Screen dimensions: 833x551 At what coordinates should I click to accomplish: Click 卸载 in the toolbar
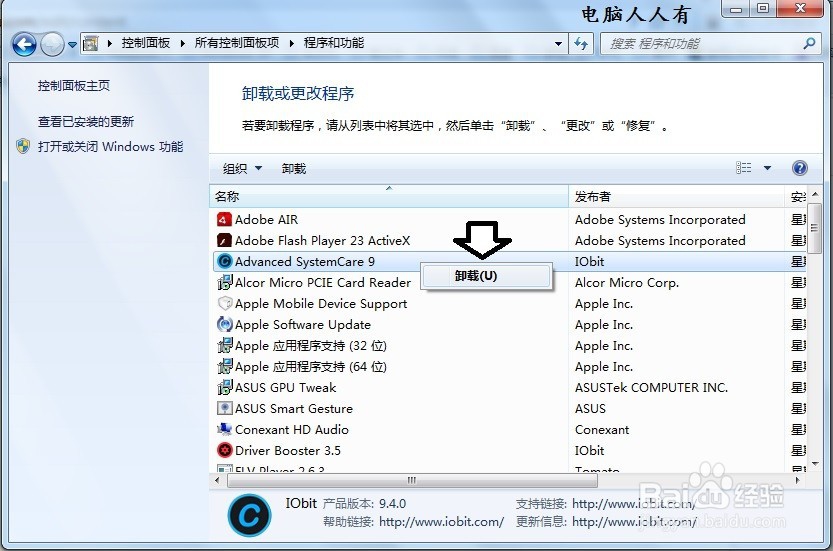click(294, 168)
